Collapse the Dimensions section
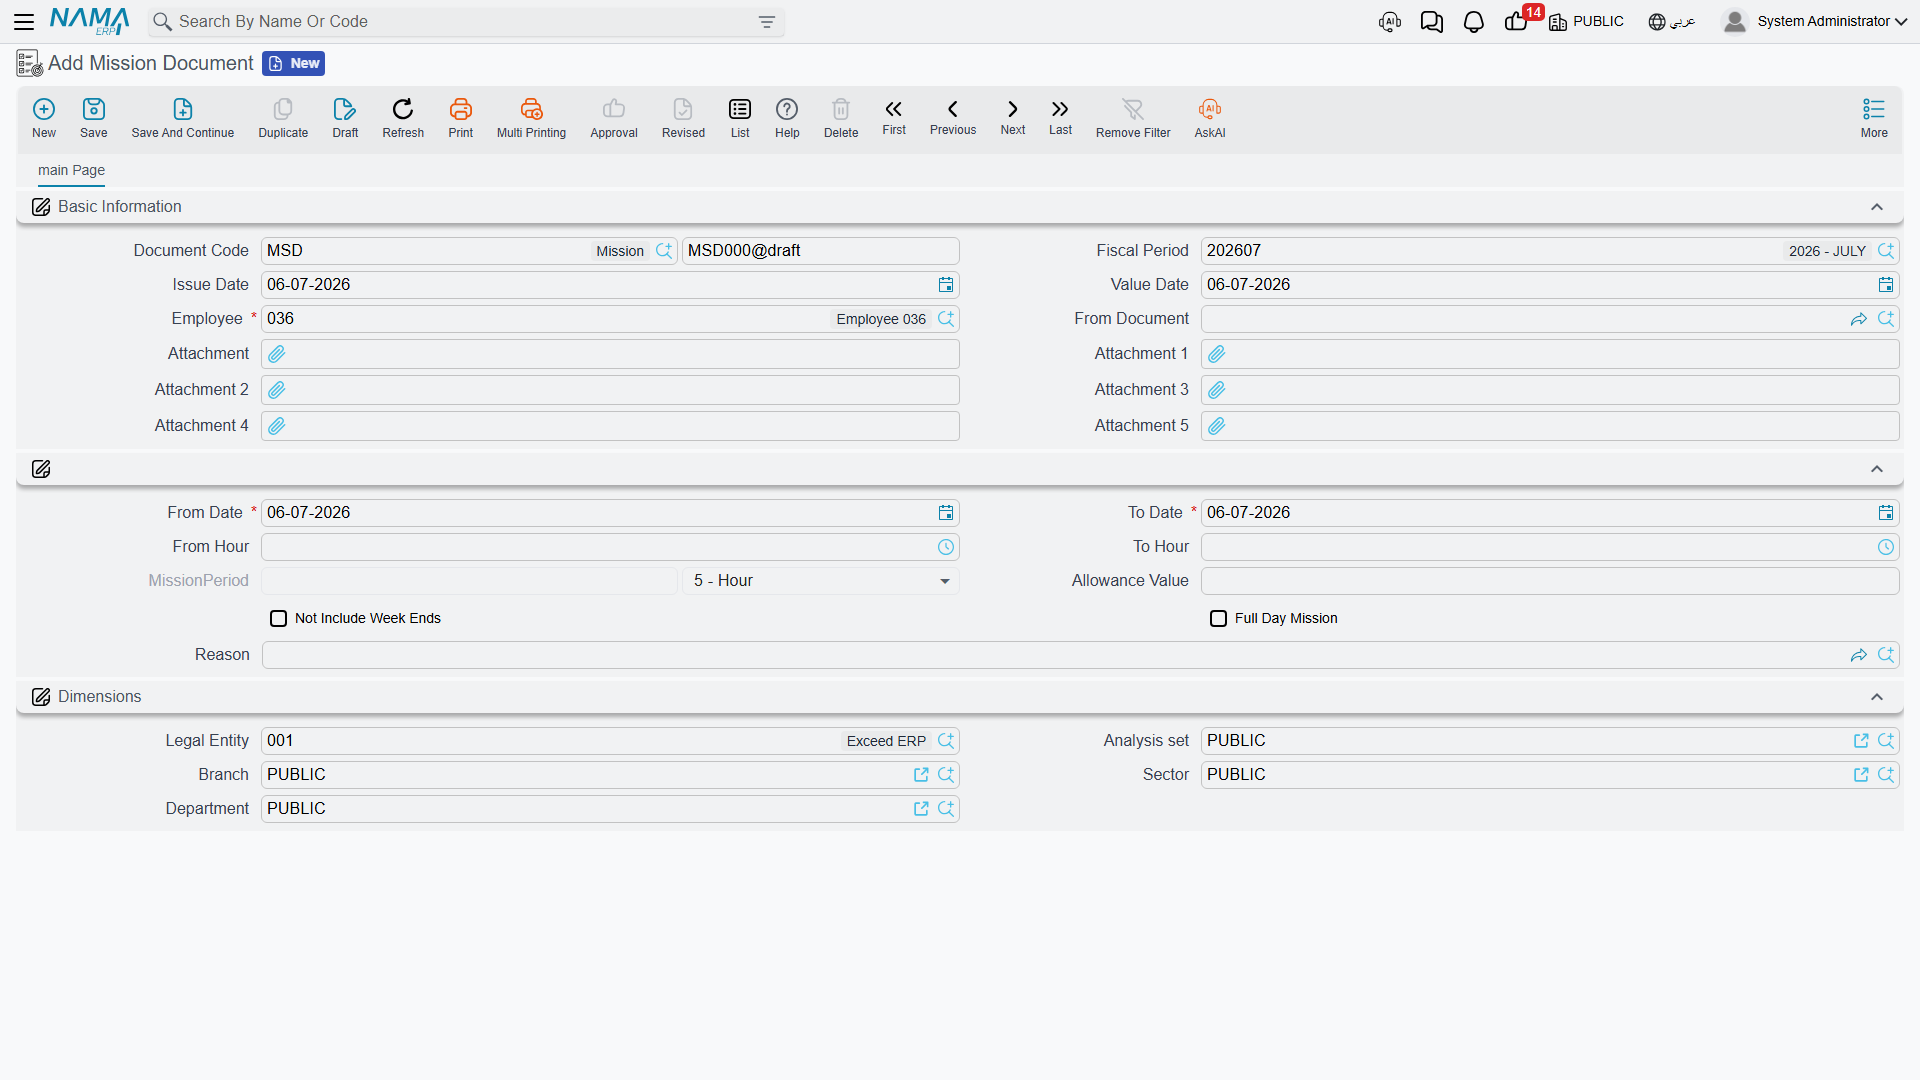This screenshot has height=1080, width=1920. [x=1877, y=697]
